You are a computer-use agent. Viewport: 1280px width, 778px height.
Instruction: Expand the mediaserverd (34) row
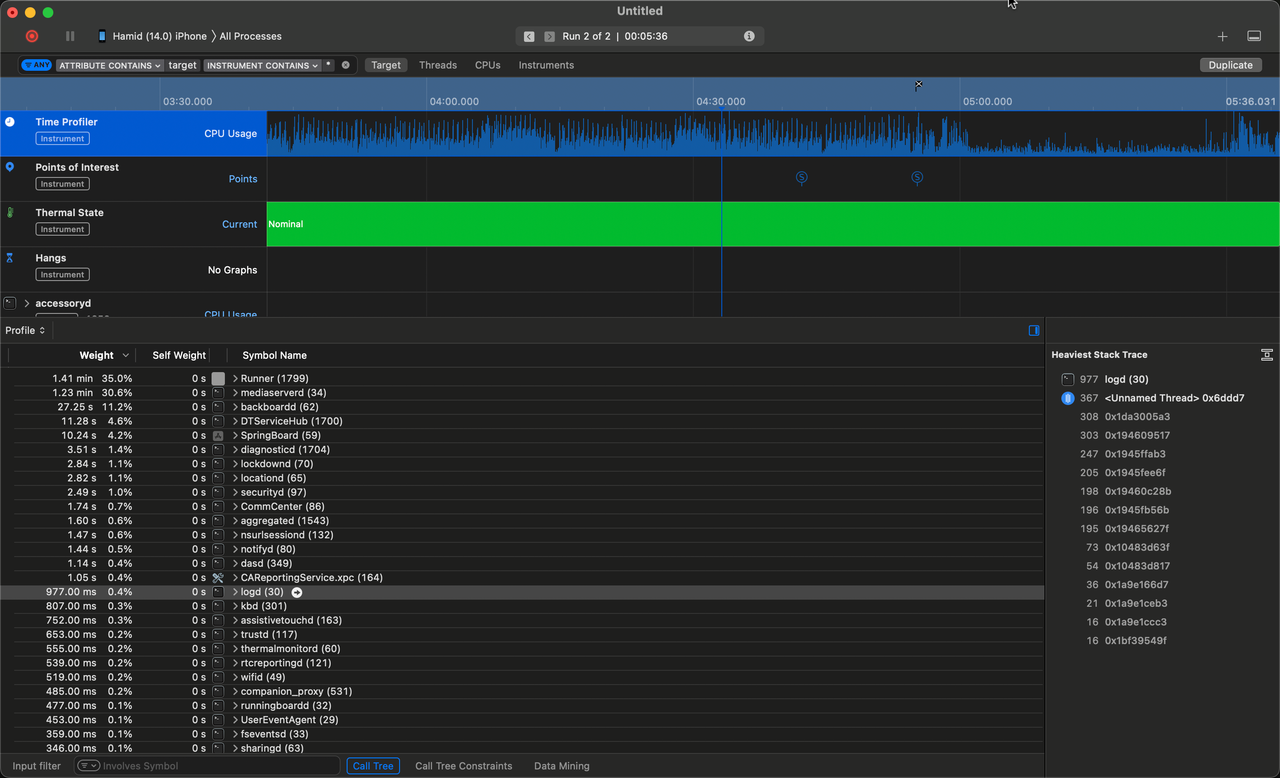pos(236,393)
